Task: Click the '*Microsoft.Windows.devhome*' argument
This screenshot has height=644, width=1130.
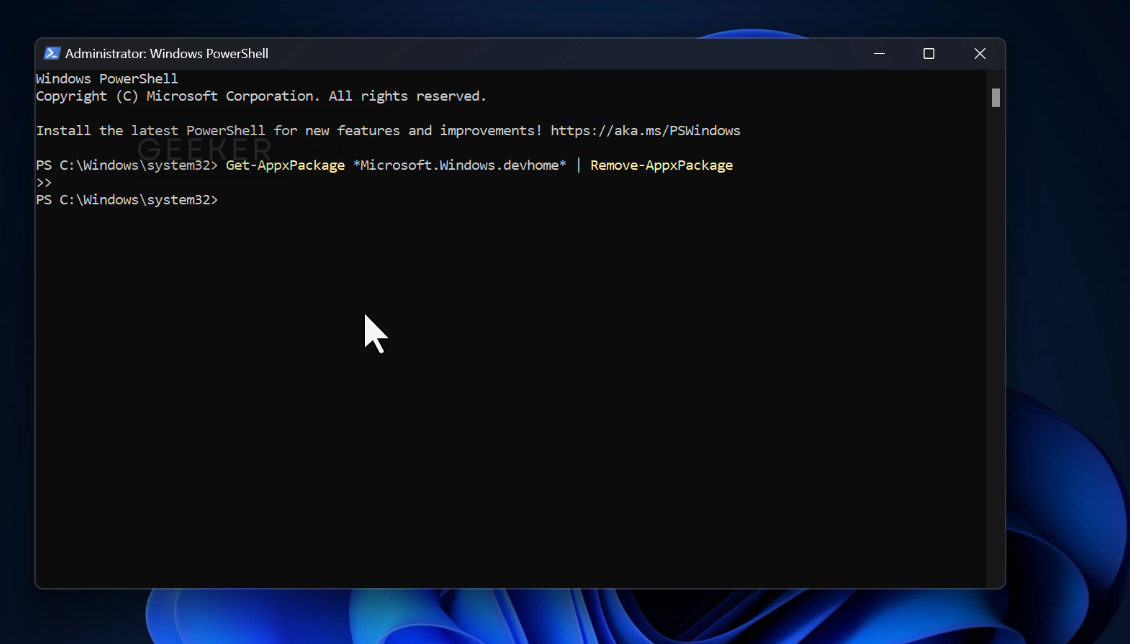Action: point(460,165)
